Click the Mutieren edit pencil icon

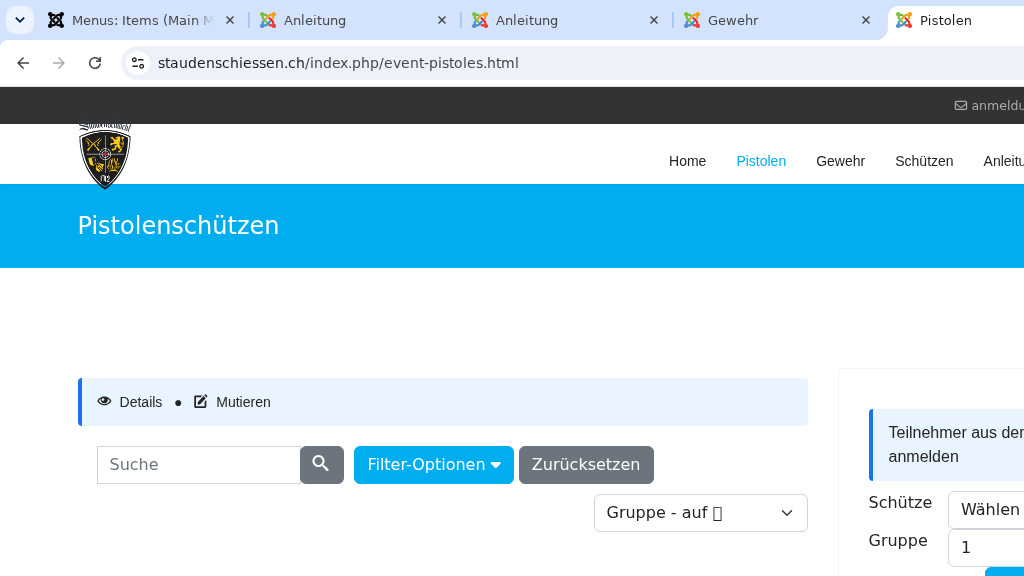tap(200, 401)
